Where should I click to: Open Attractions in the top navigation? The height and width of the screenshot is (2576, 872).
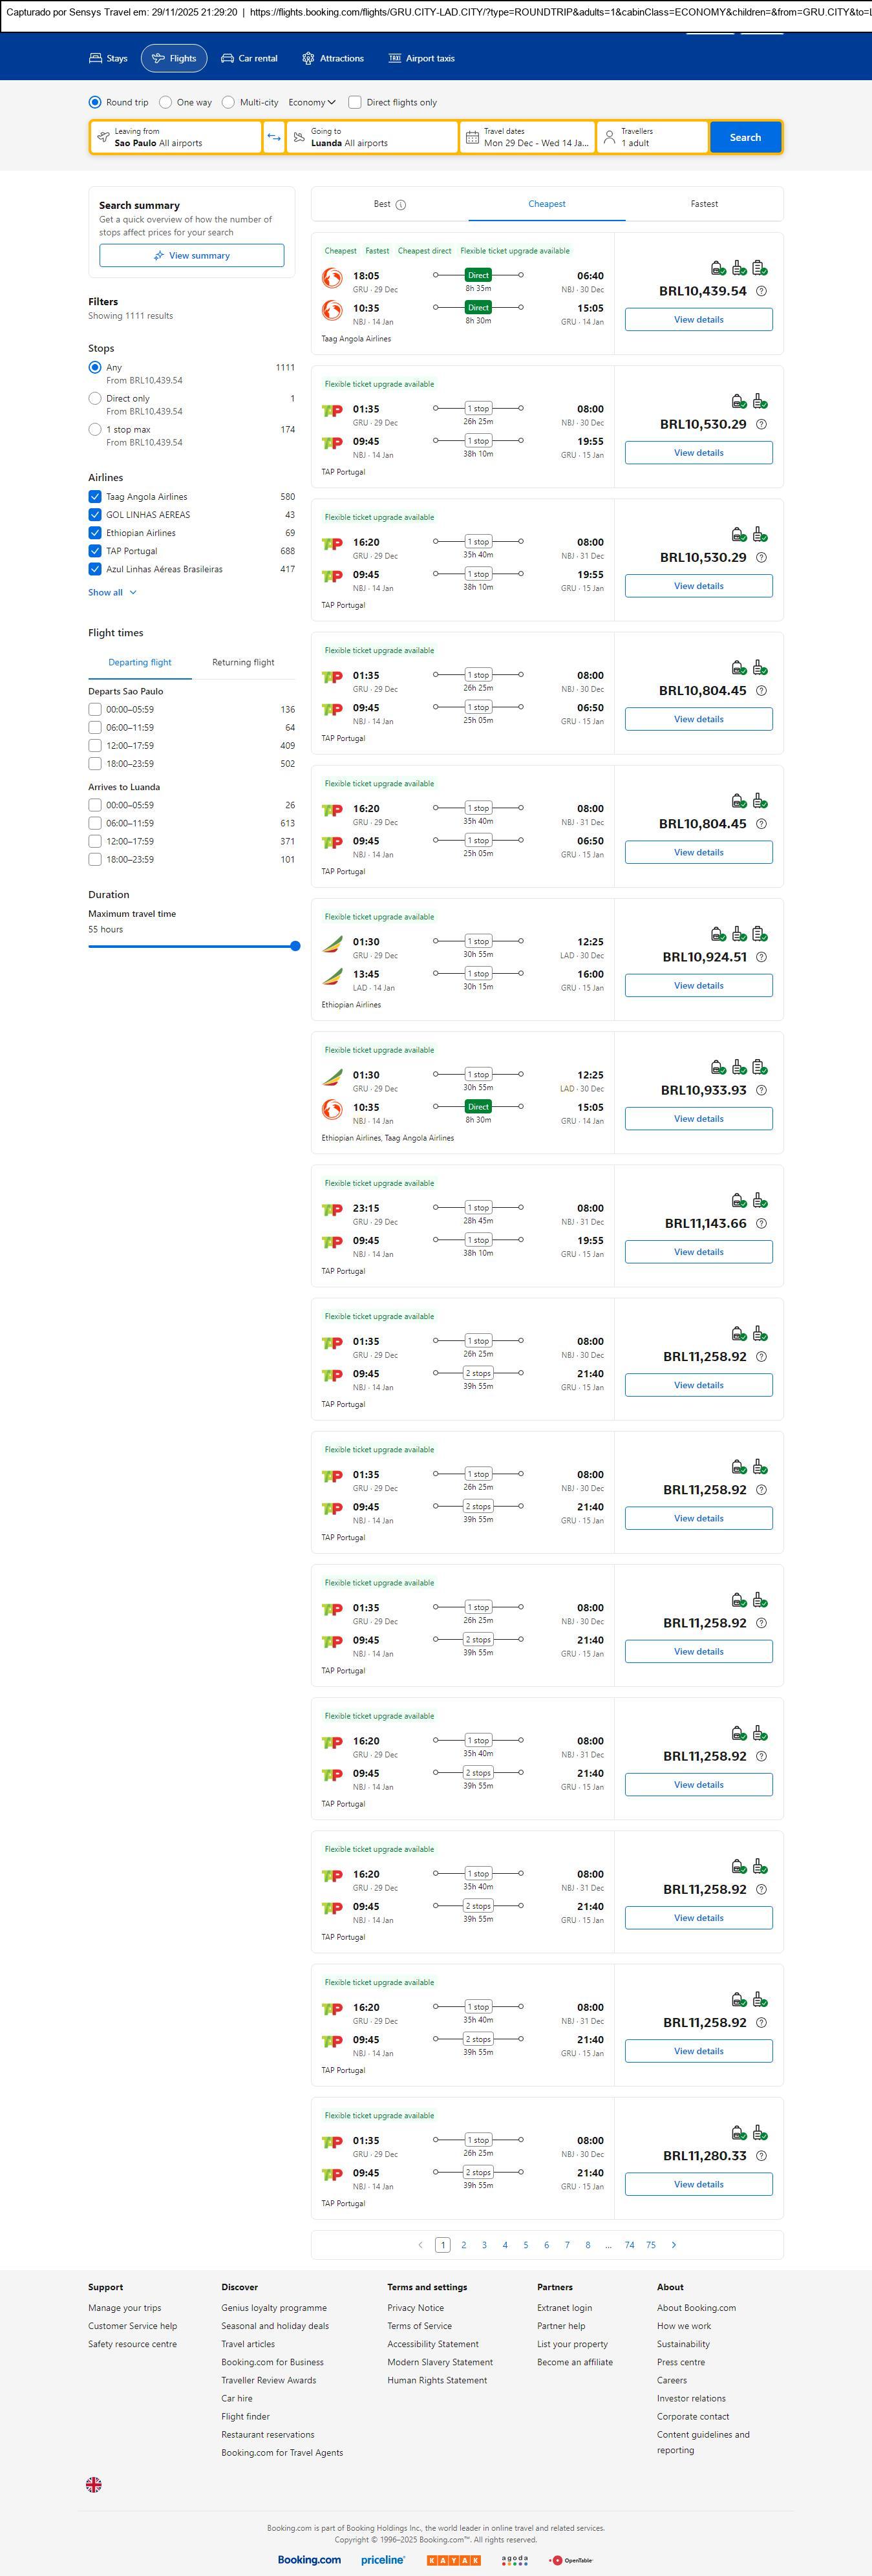point(333,58)
